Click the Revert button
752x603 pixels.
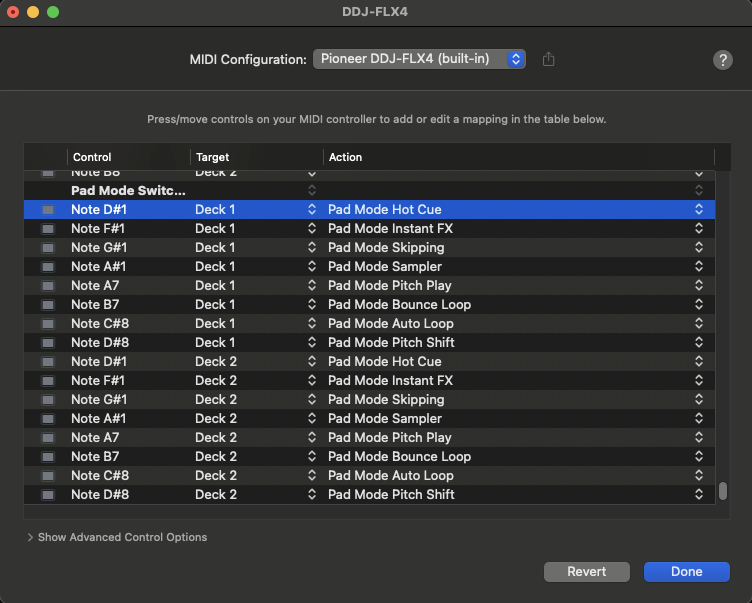[587, 572]
